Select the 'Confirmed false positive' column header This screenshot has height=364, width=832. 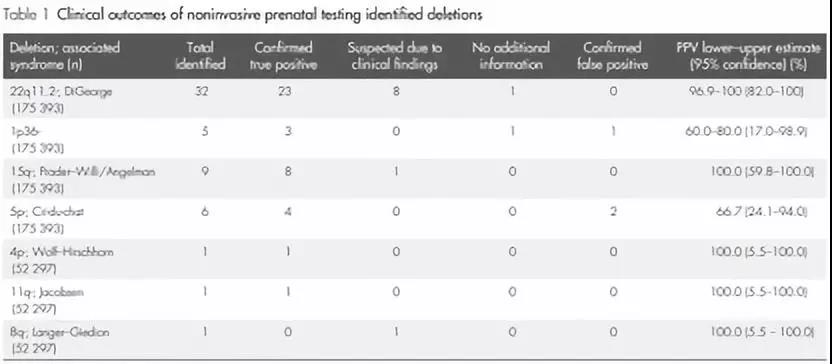click(612, 56)
